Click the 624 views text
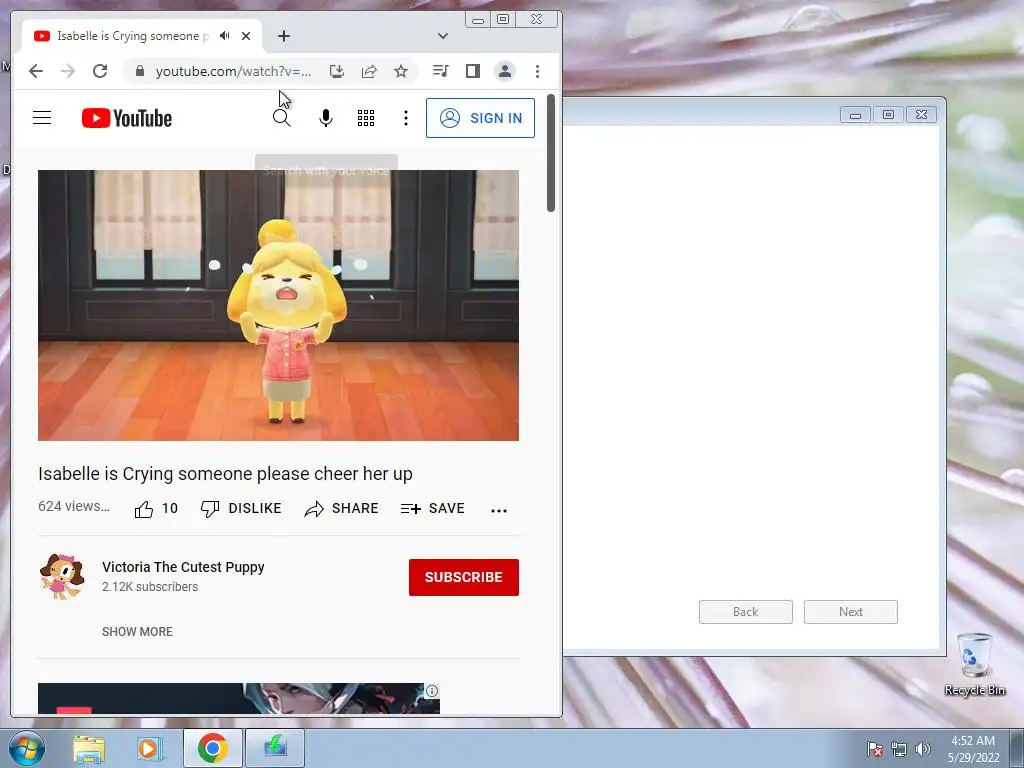Viewport: 1024px width, 768px height. [x=74, y=506]
